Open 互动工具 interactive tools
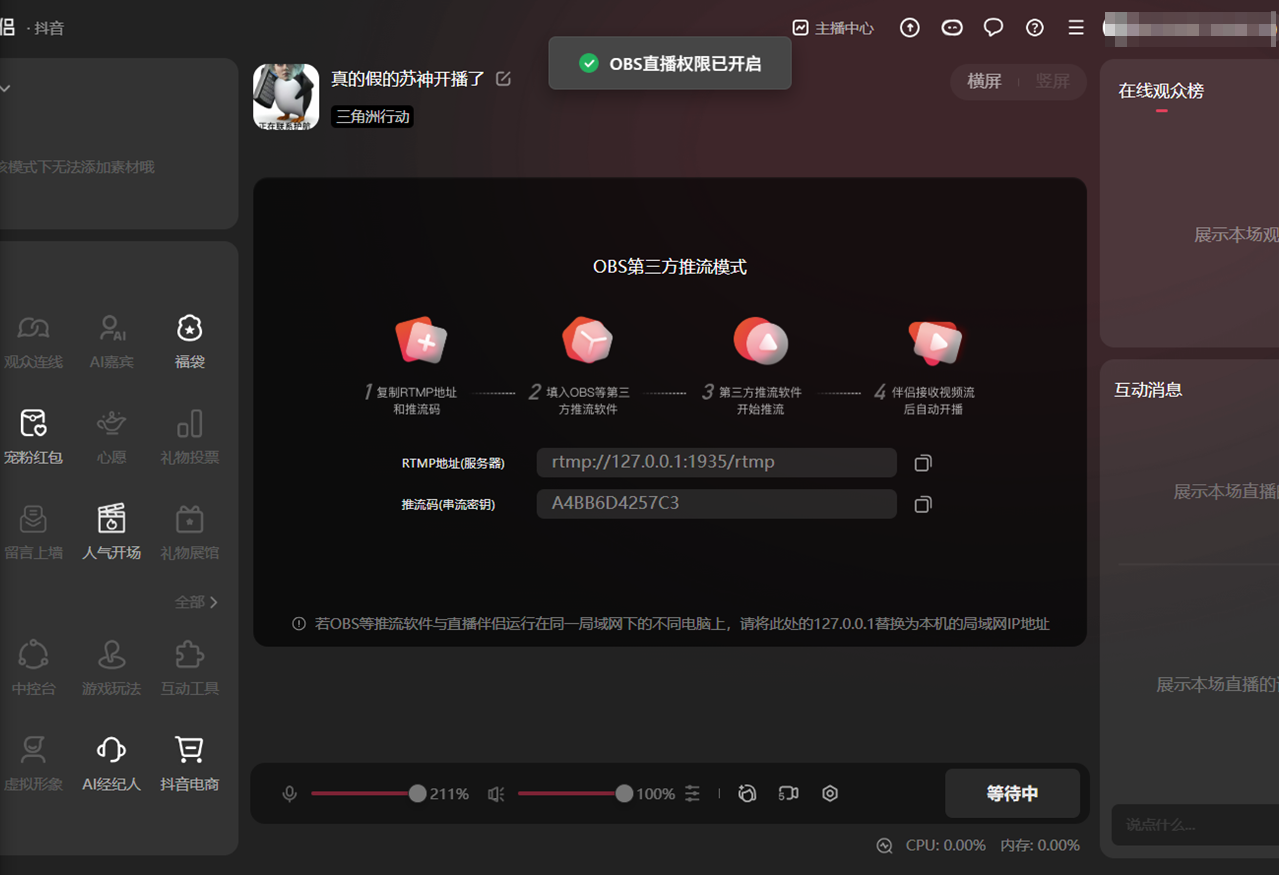1279x875 pixels. 190,668
